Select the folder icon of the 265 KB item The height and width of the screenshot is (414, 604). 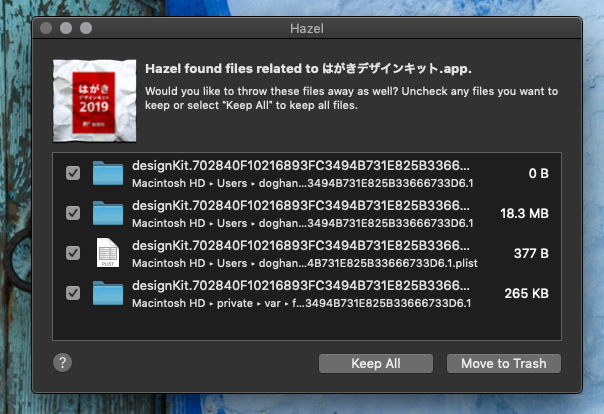click(108, 293)
